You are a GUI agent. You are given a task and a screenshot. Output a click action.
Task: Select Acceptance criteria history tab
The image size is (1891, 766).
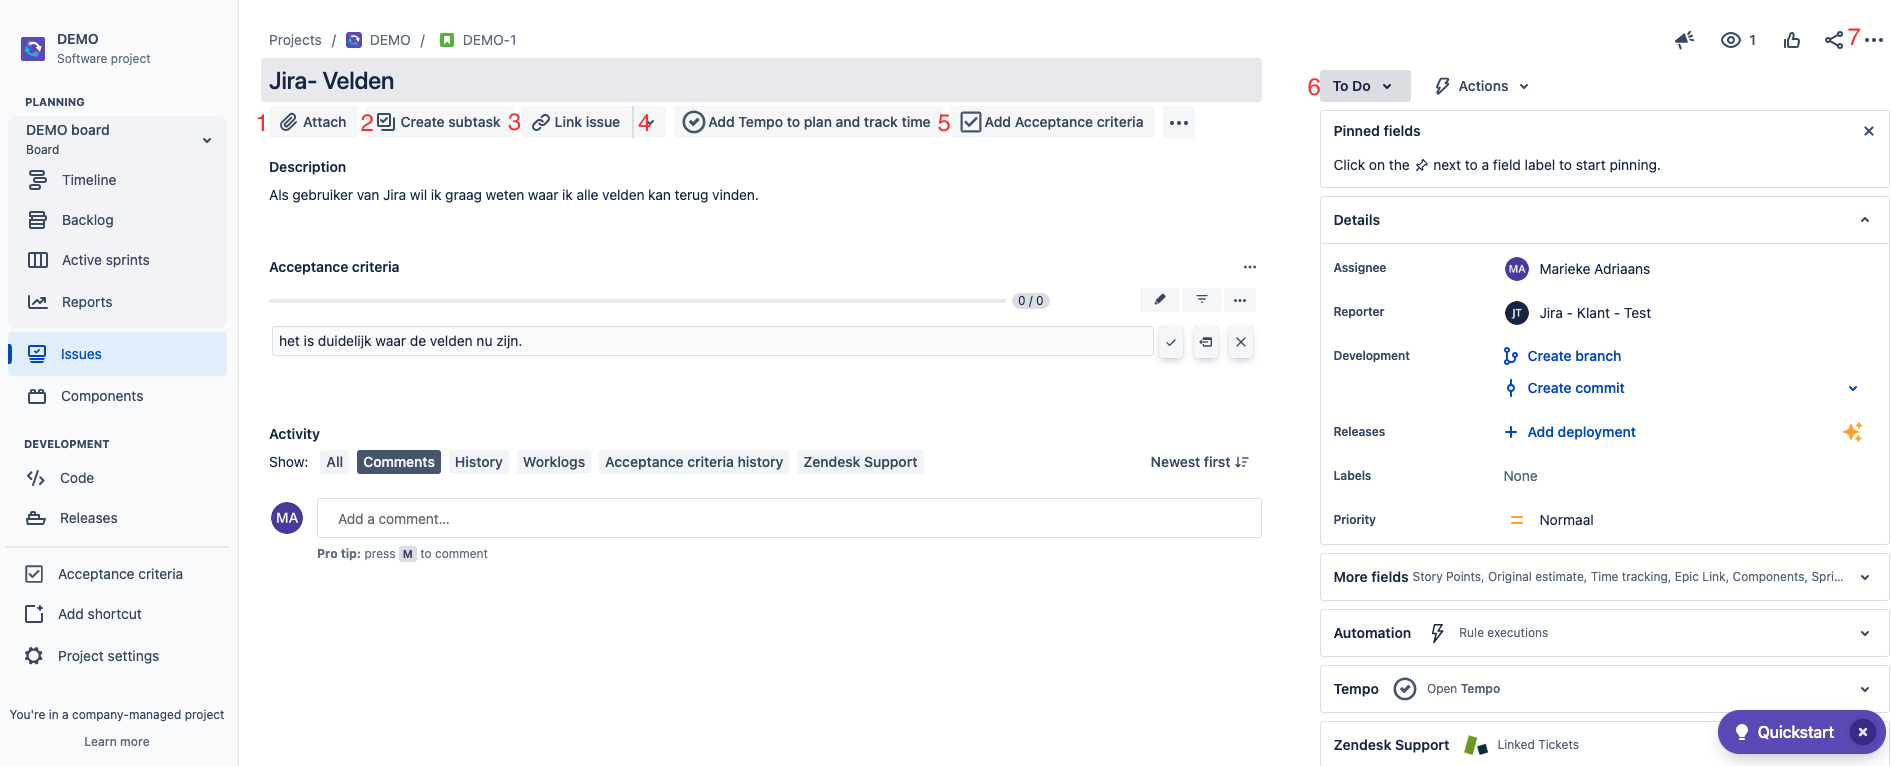coord(694,462)
